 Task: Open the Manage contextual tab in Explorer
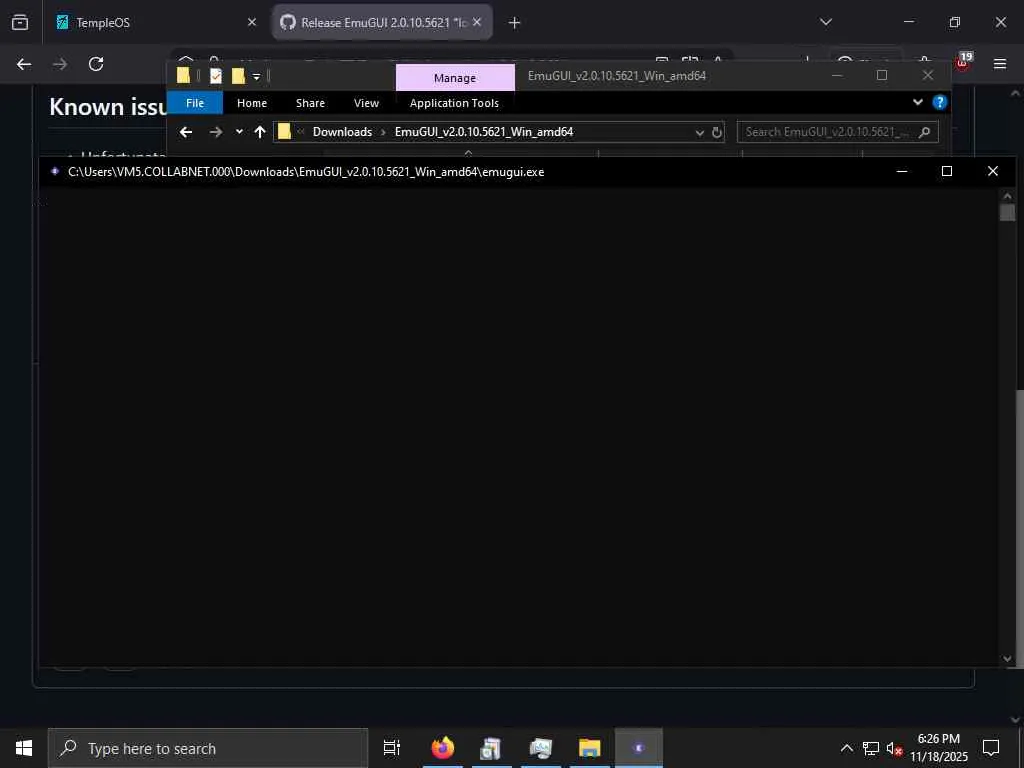point(455,78)
